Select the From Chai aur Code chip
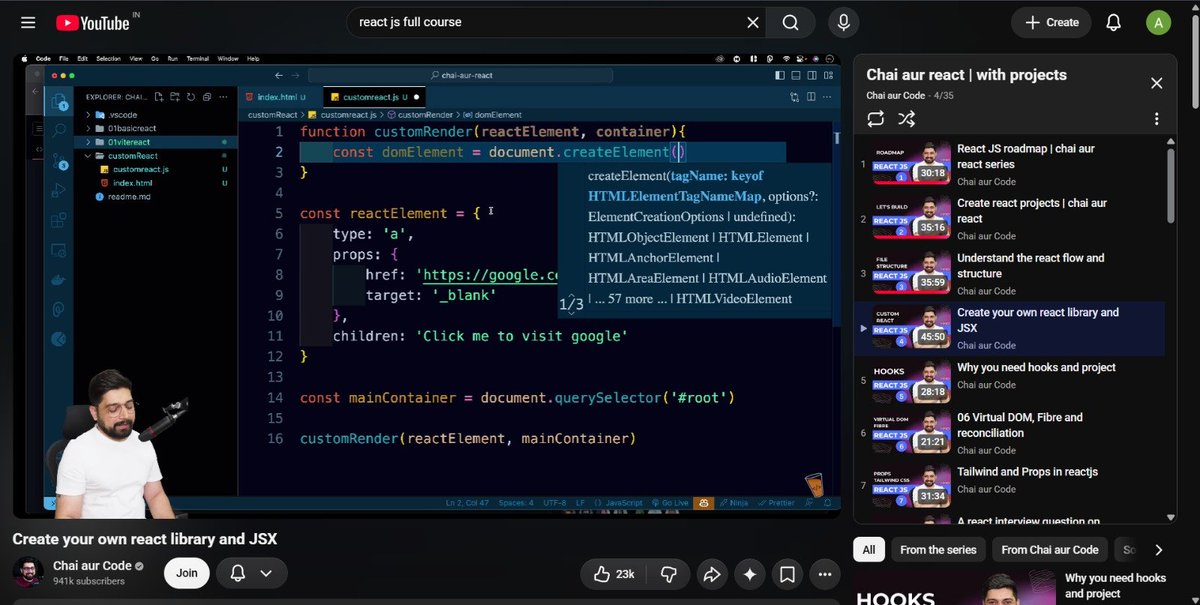 [x=1050, y=549]
